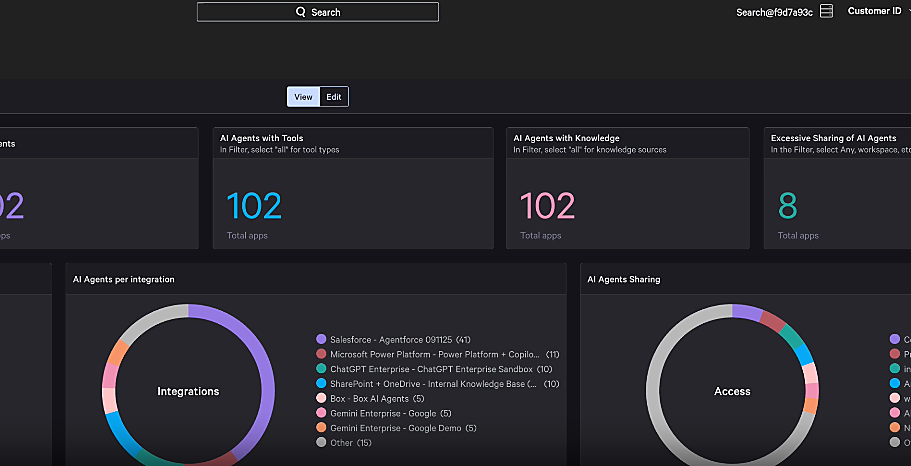Select SharePoint + OneDrive legend entry
911x466 pixels.
(321, 383)
